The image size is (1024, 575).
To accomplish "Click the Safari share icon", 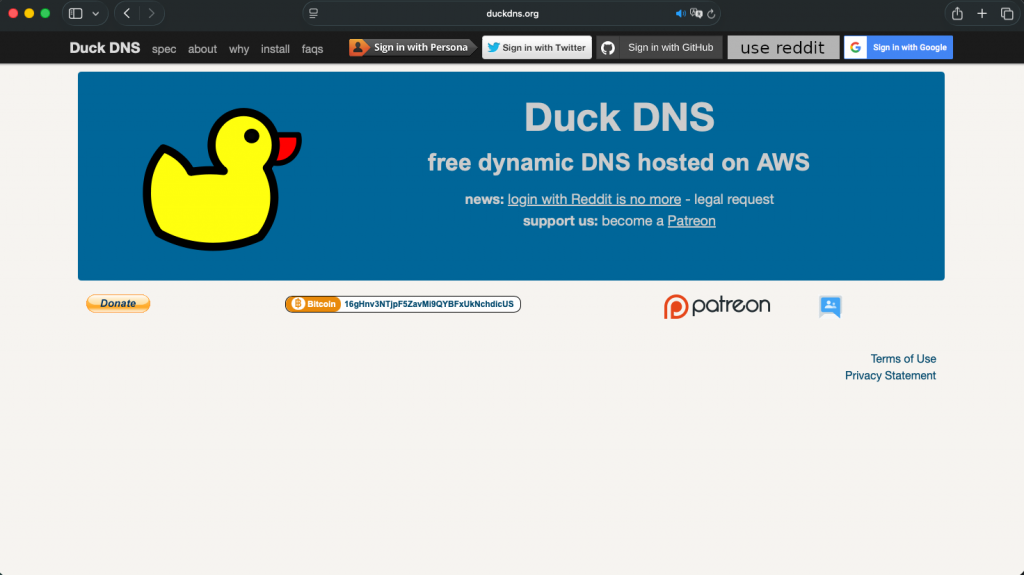I will pyautogui.click(x=957, y=14).
